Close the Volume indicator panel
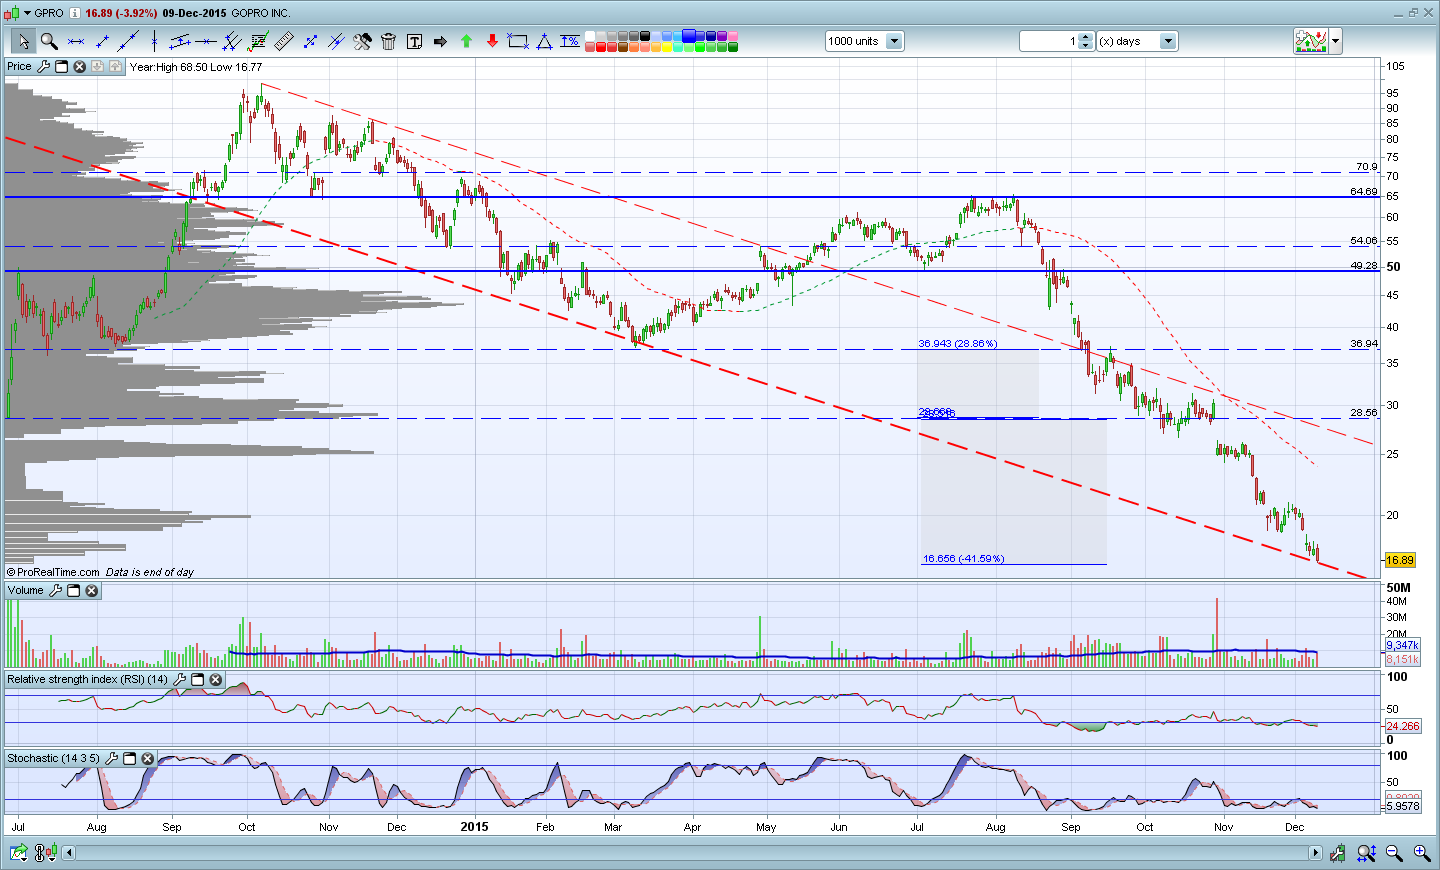The image size is (1440, 870). pos(91,590)
